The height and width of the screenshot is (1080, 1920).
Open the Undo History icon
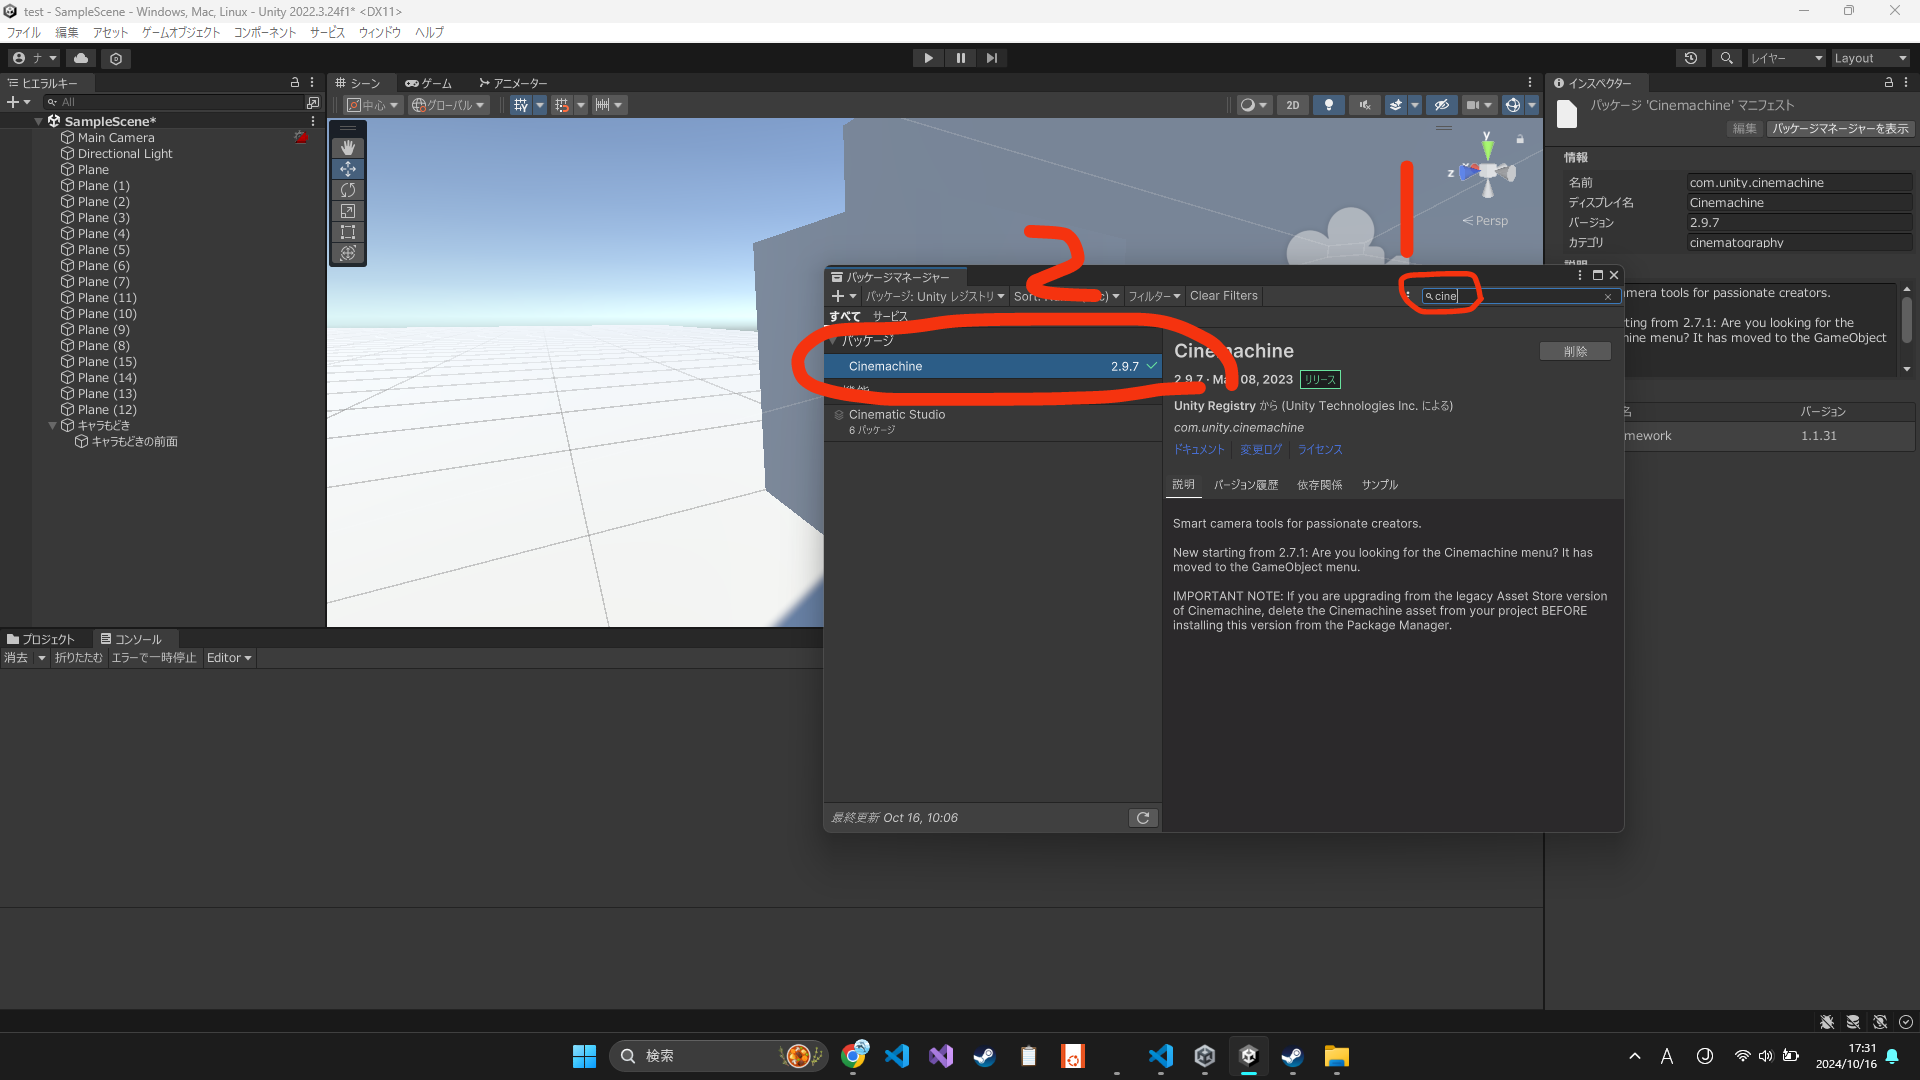[1691, 58]
